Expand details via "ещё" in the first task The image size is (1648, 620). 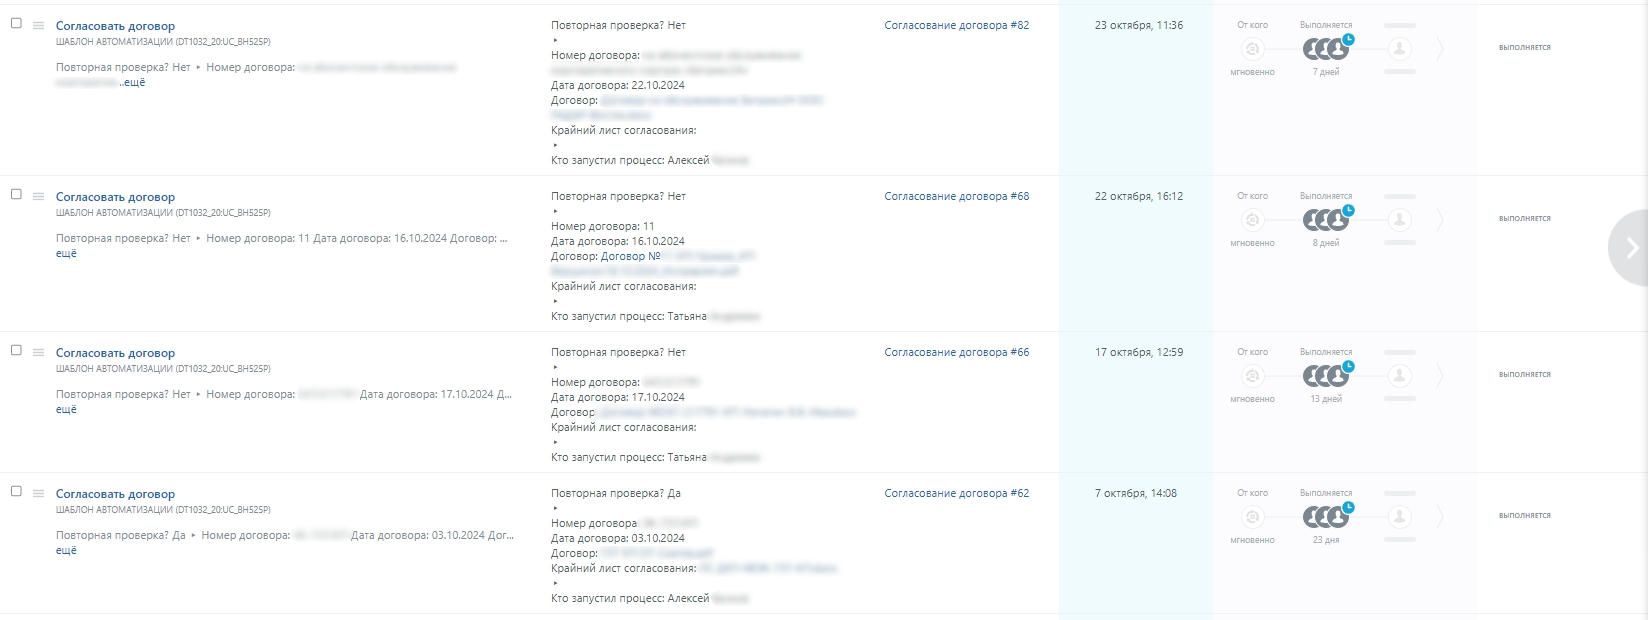pyautogui.click(x=134, y=83)
